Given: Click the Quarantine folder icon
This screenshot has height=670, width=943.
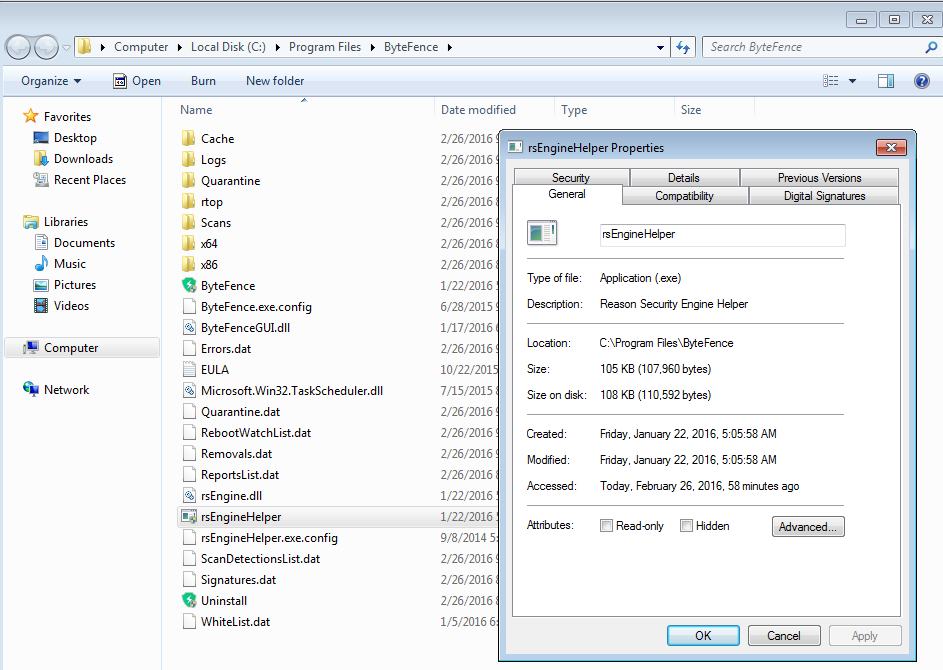Looking at the screenshot, I should (189, 180).
